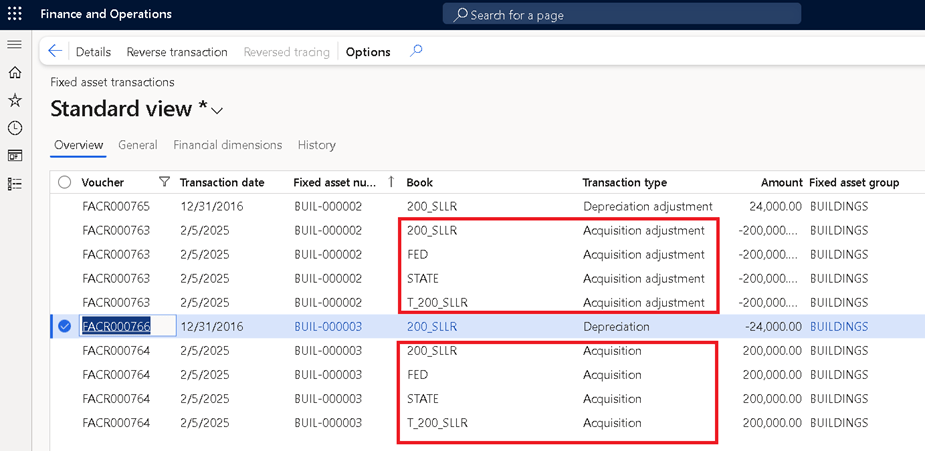Switch to the General tab
This screenshot has width=925, height=451.
137,145
